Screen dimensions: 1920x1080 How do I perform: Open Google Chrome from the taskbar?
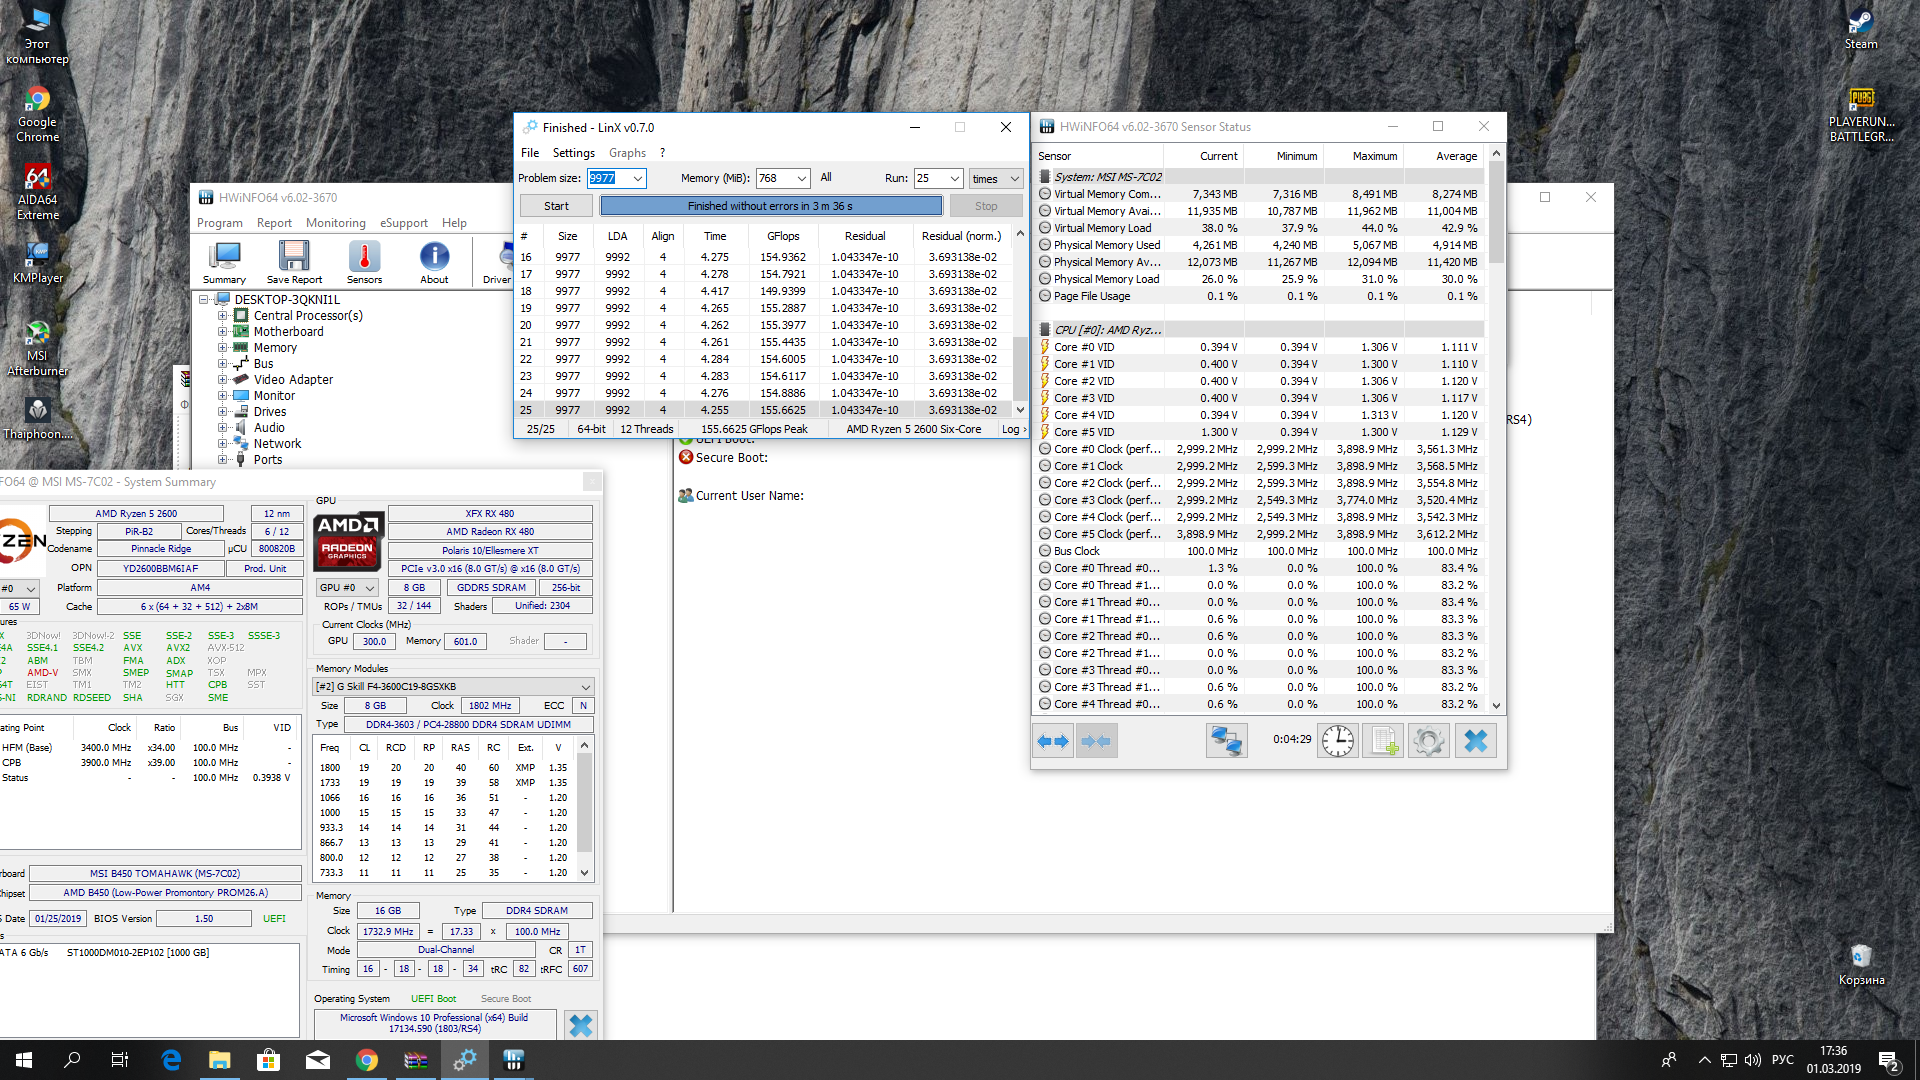click(x=367, y=1060)
